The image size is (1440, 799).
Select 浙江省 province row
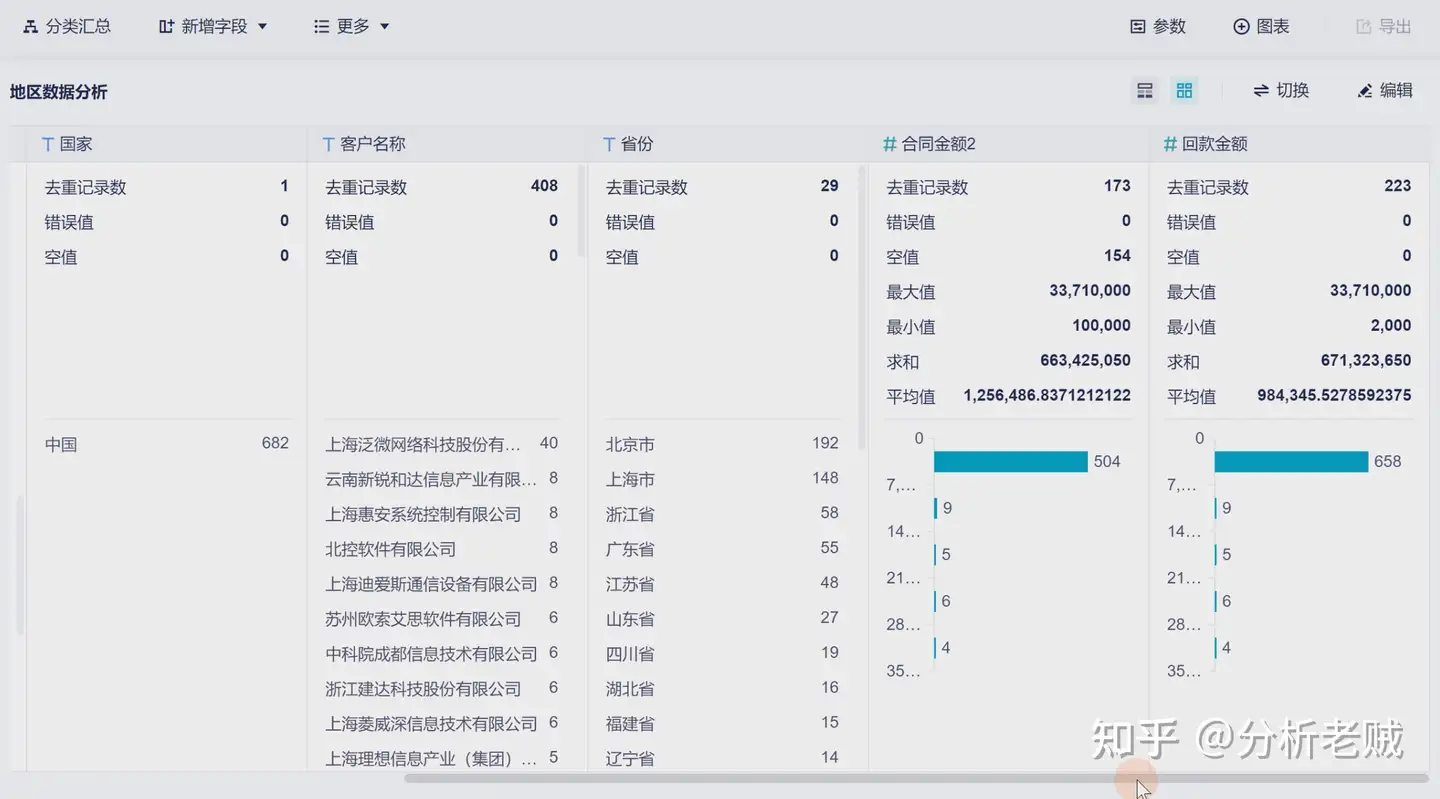coord(722,514)
